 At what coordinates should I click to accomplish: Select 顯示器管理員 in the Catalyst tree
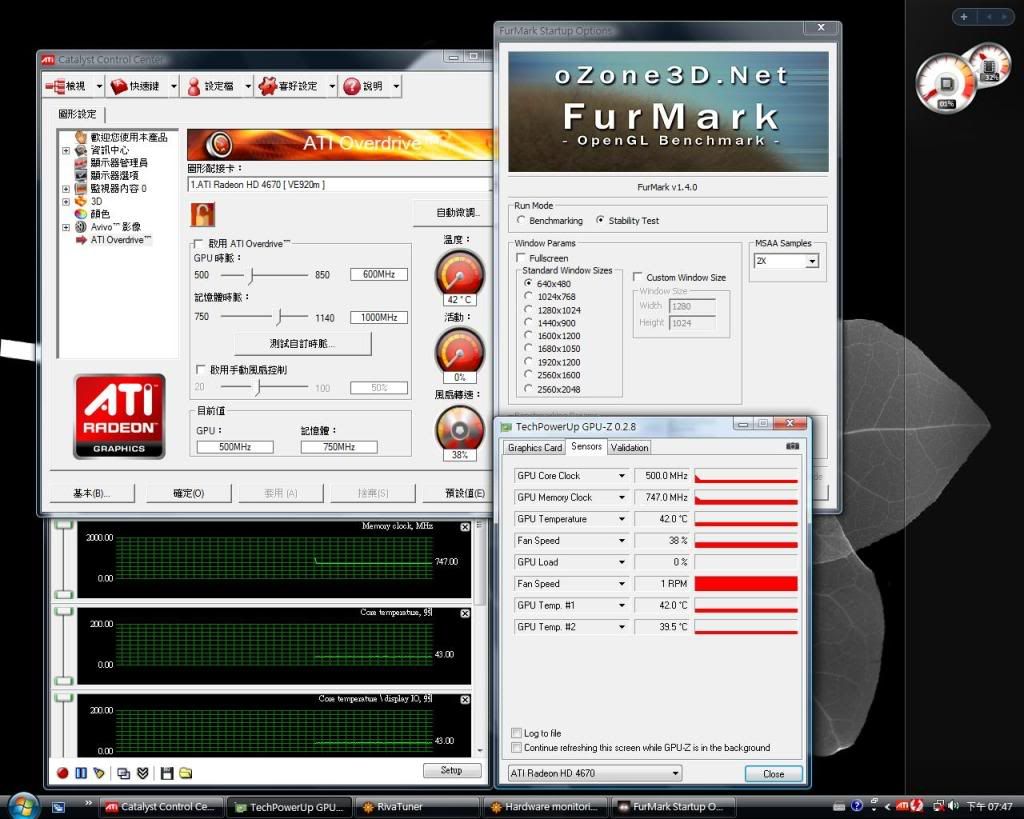pyautogui.click(x=119, y=163)
